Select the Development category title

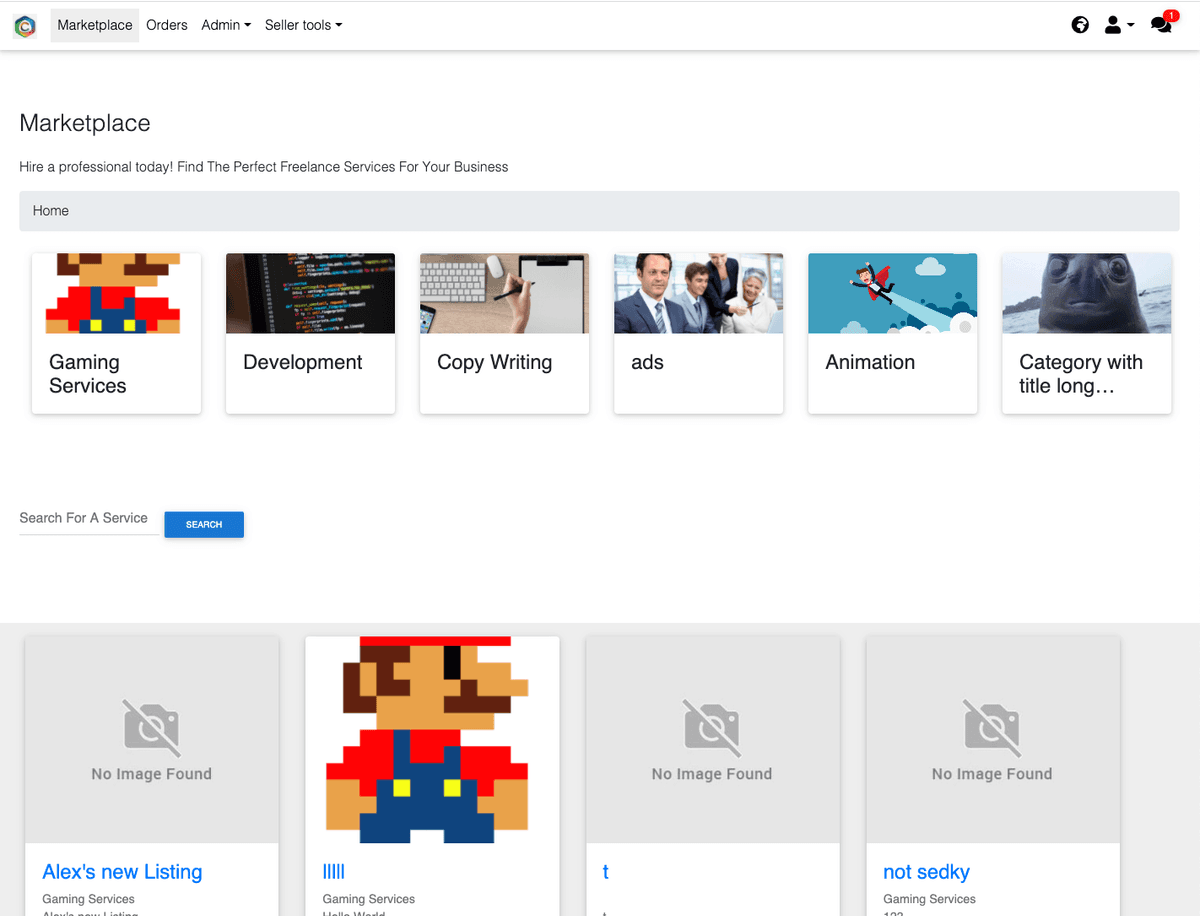[x=303, y=362]
